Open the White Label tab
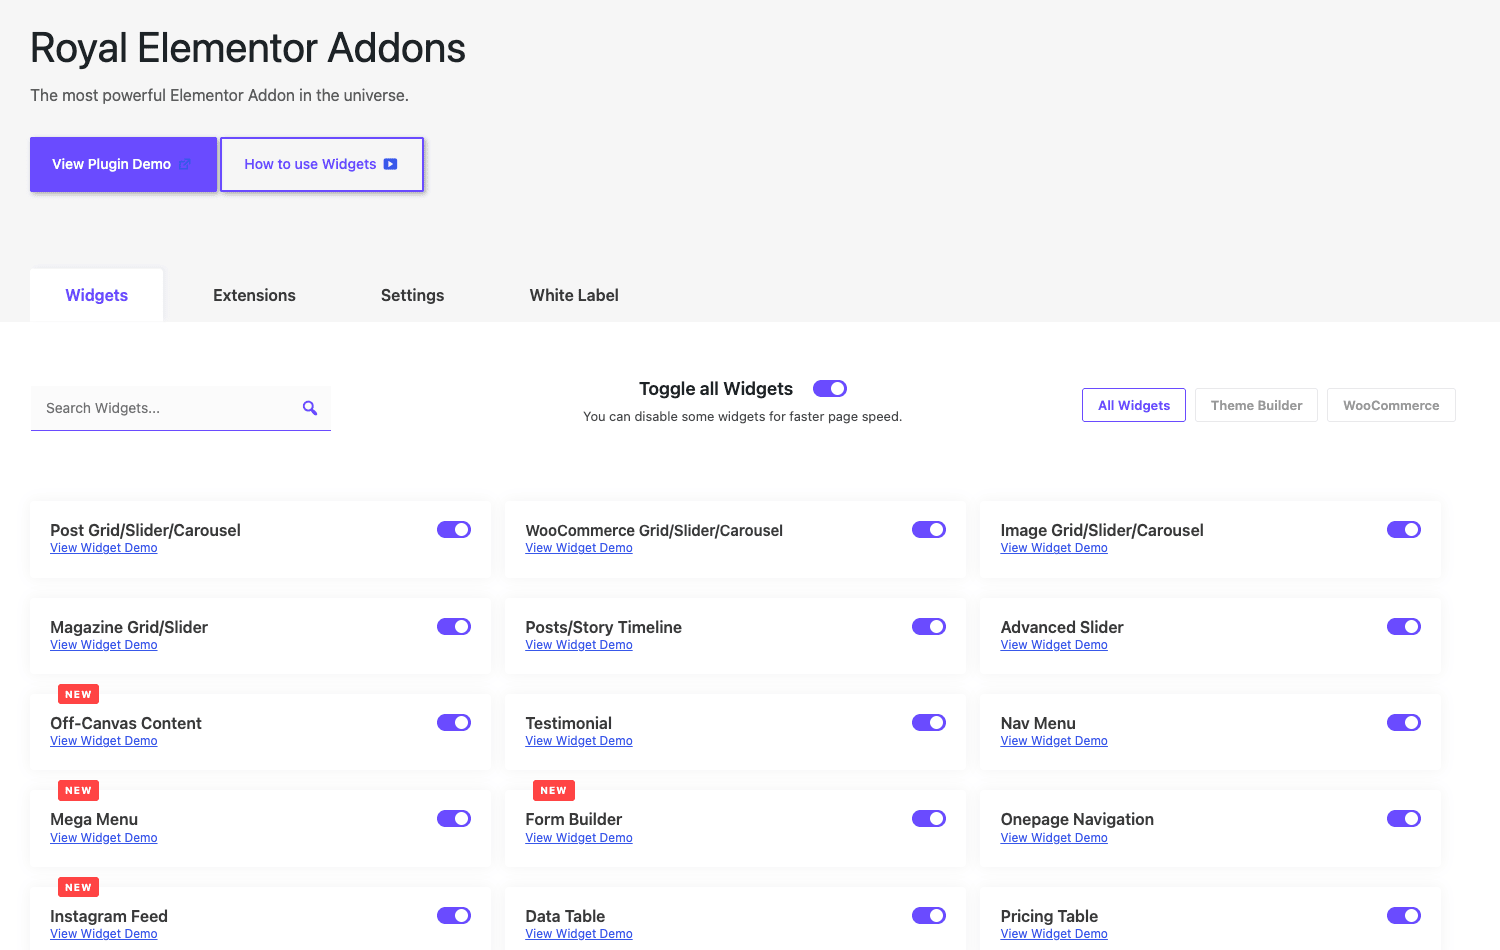The width and height of the screenshot is (1500, 950). 574,295
